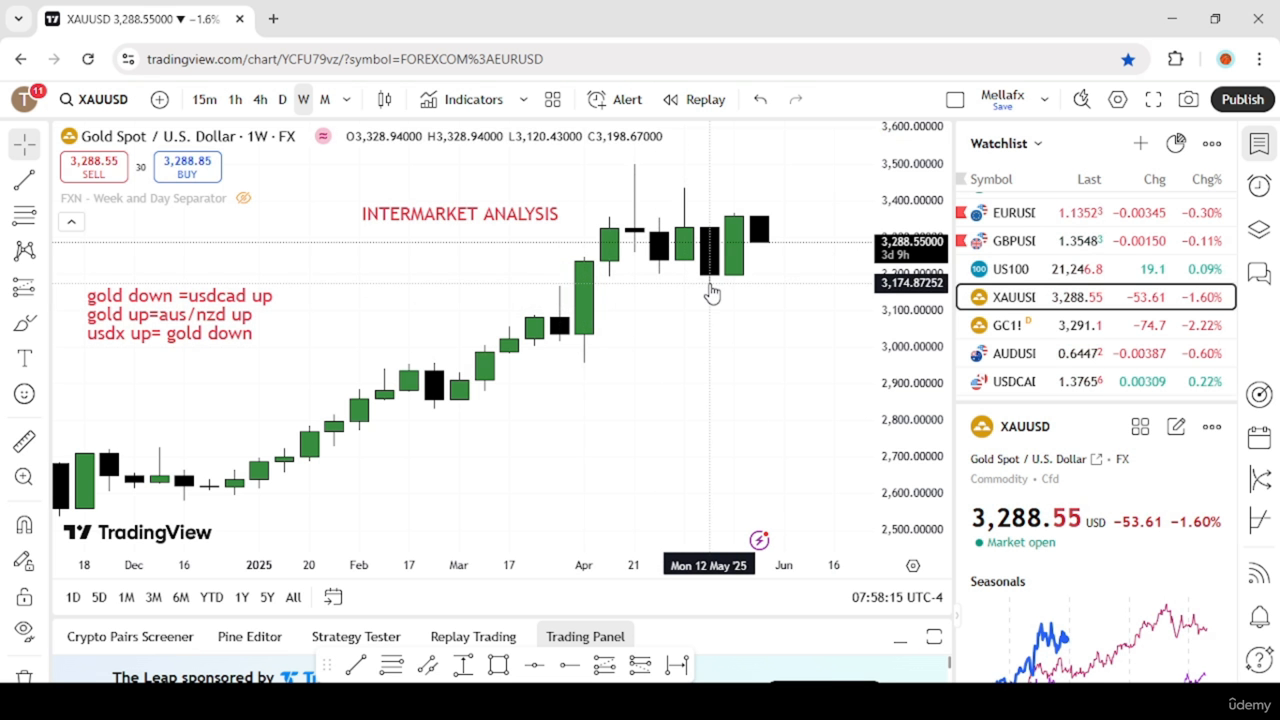Click the compare or add symbol plus icon
The height and width of the screenshot is (720, 1280).
coord(160,99)
